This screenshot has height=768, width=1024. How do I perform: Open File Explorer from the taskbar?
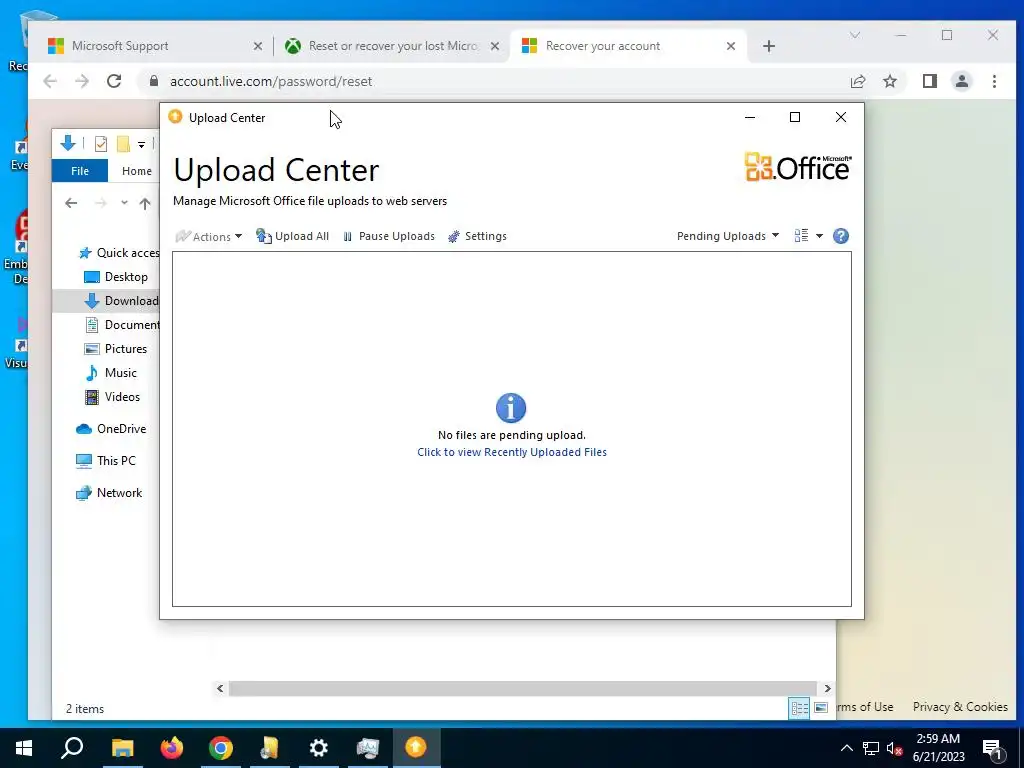pyautogui.click(x=122, y=748)
